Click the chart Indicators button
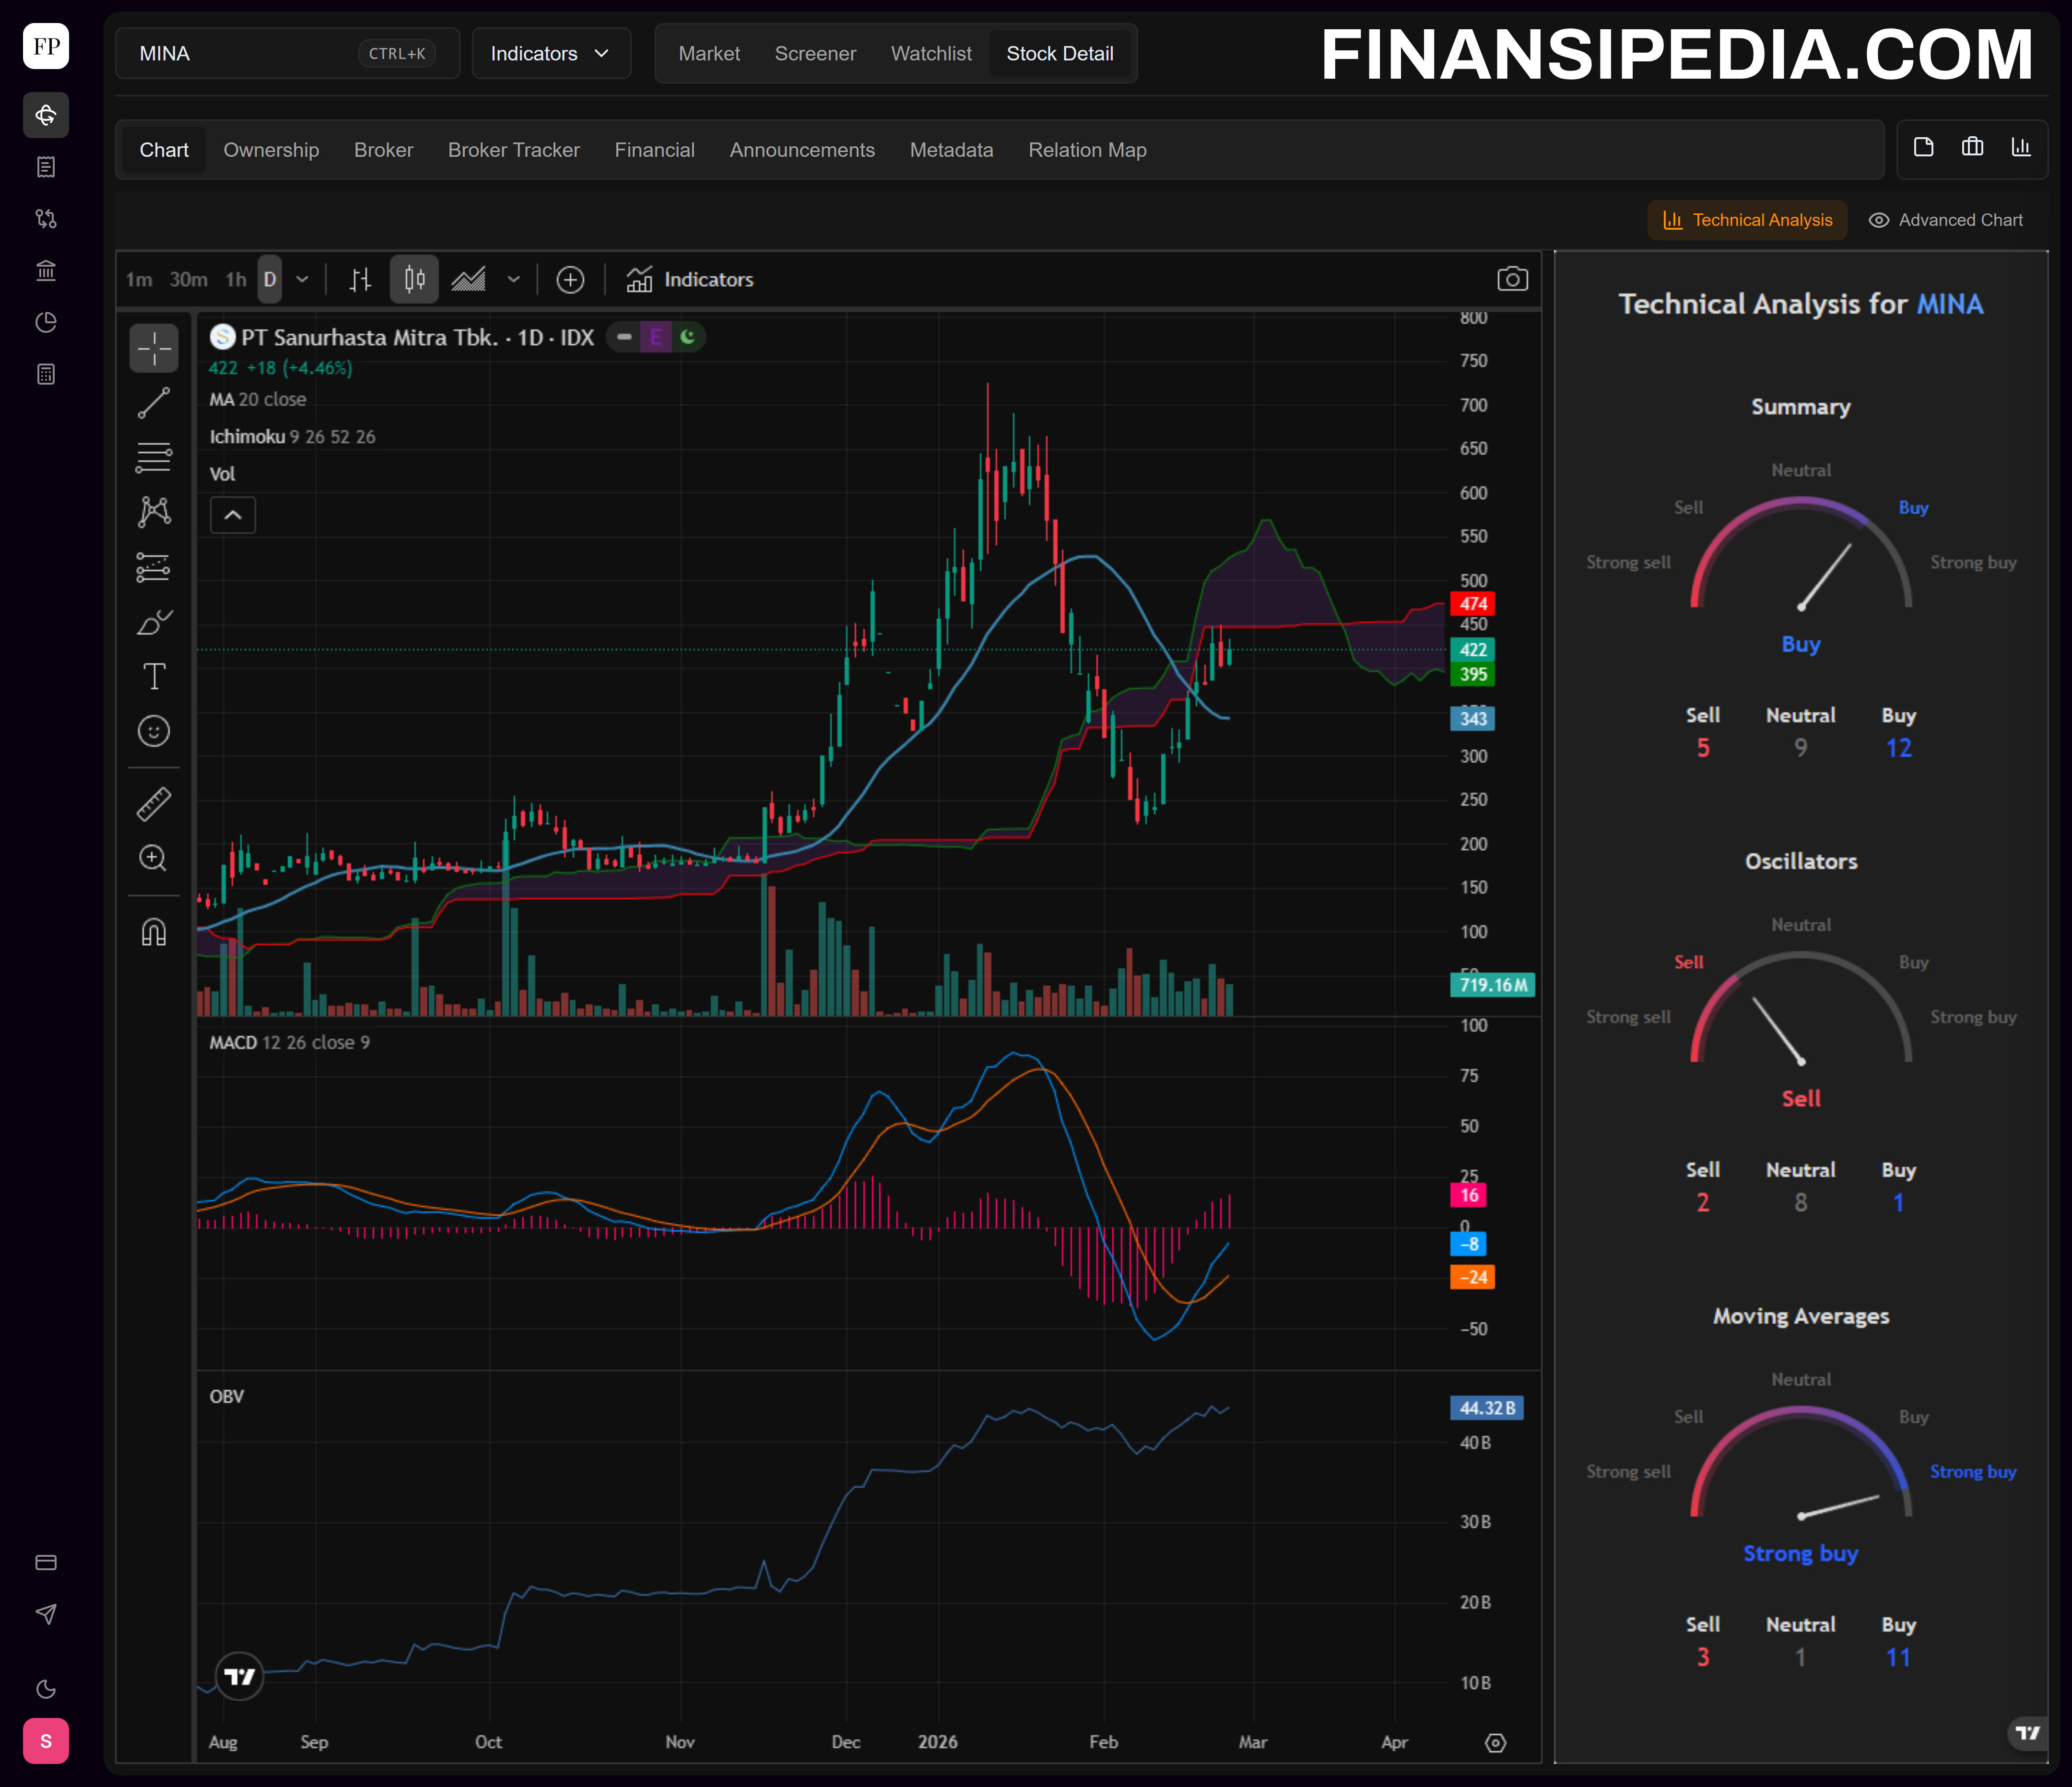 coord(690,280)
